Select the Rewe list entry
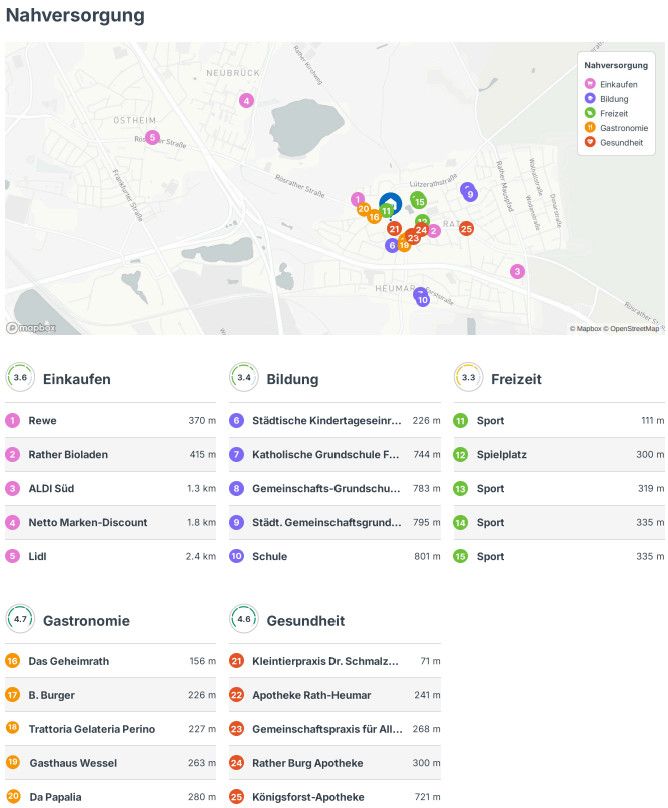The width and height of the screenshot is (668, 808). tap(110, 420)
